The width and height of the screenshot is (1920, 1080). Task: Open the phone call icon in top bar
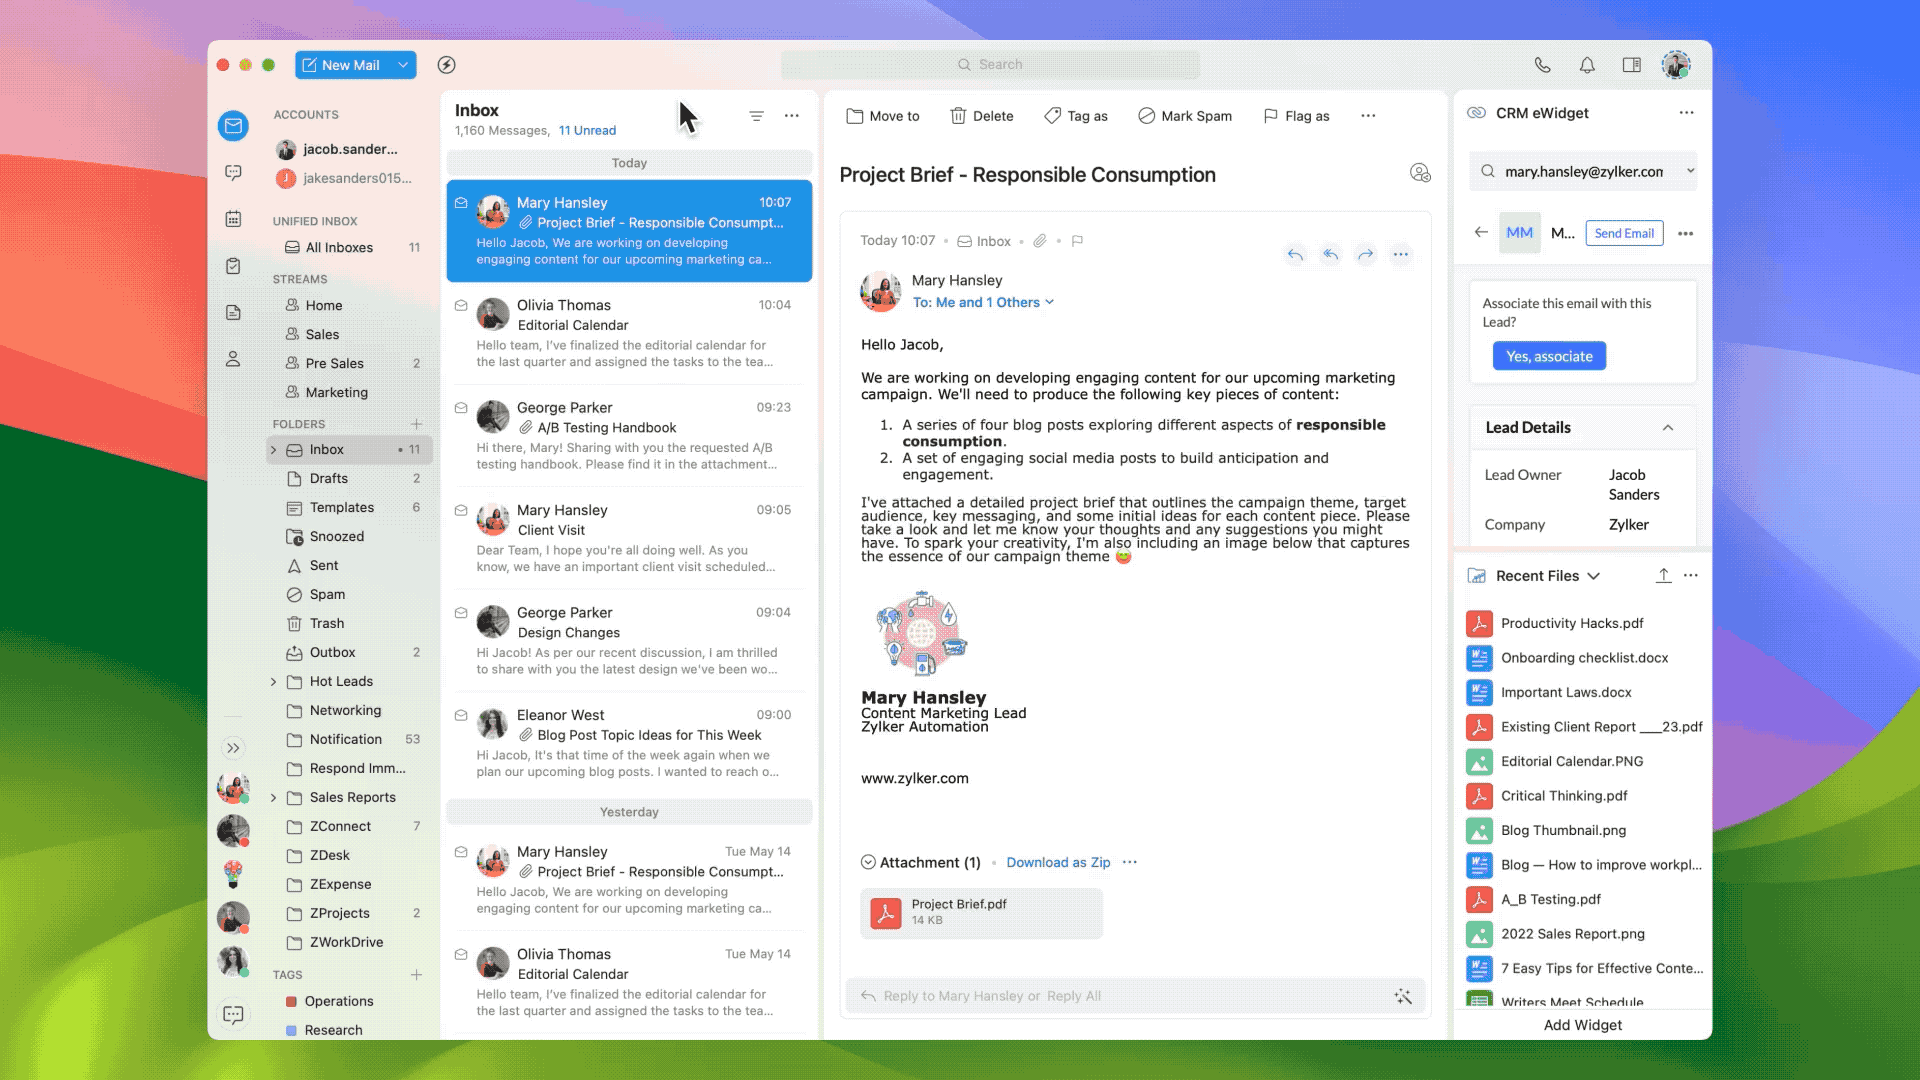pyautogui.click(x=1543, y=65)
